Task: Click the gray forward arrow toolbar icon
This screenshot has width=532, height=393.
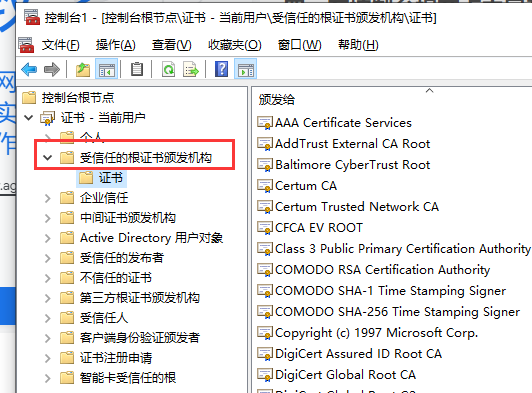Action: [52, 70]
